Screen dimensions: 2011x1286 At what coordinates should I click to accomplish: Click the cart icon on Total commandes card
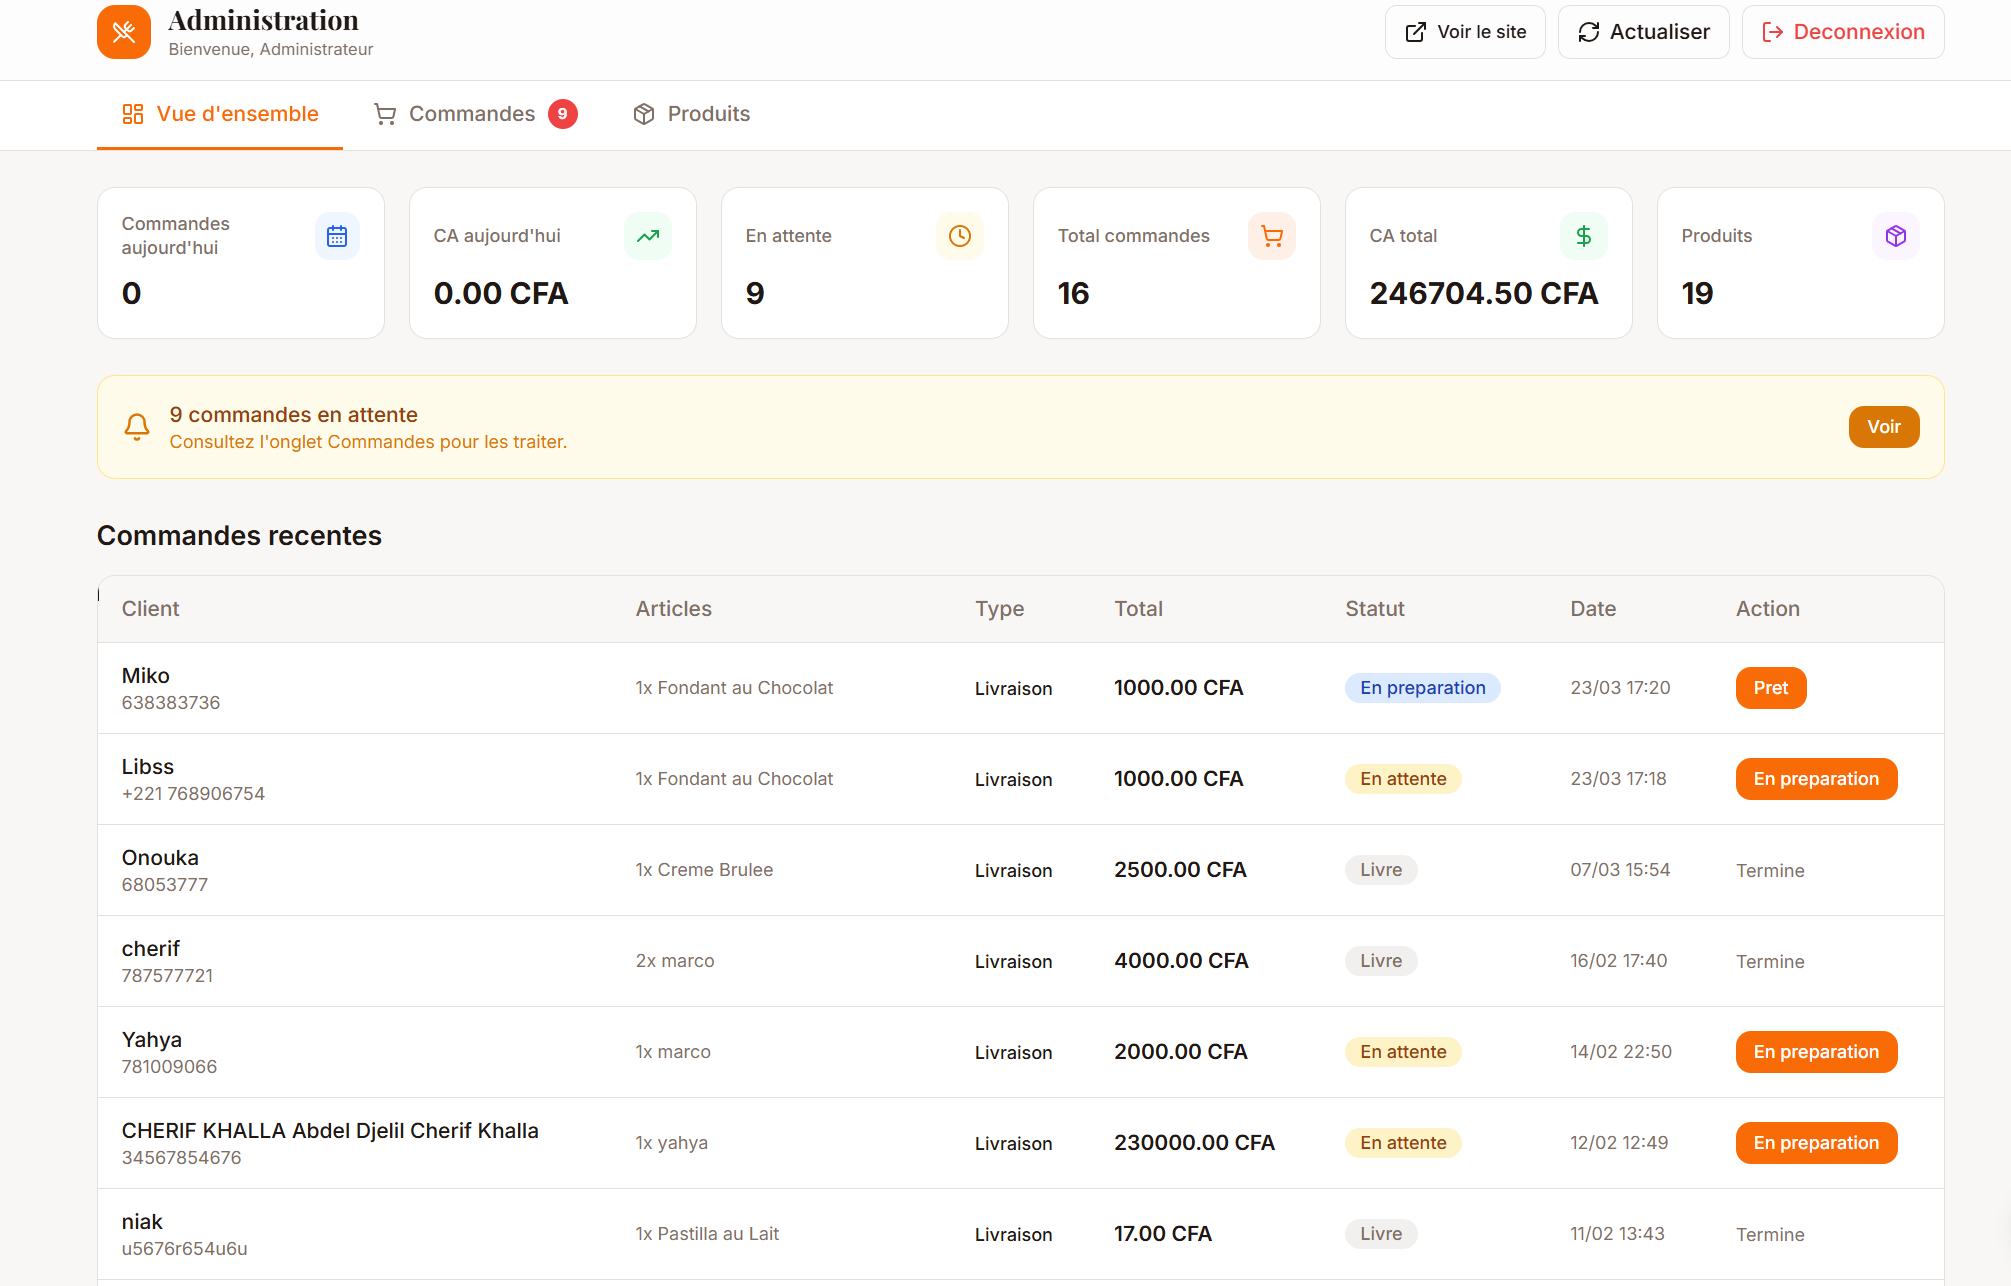(x=1271, y=236)
